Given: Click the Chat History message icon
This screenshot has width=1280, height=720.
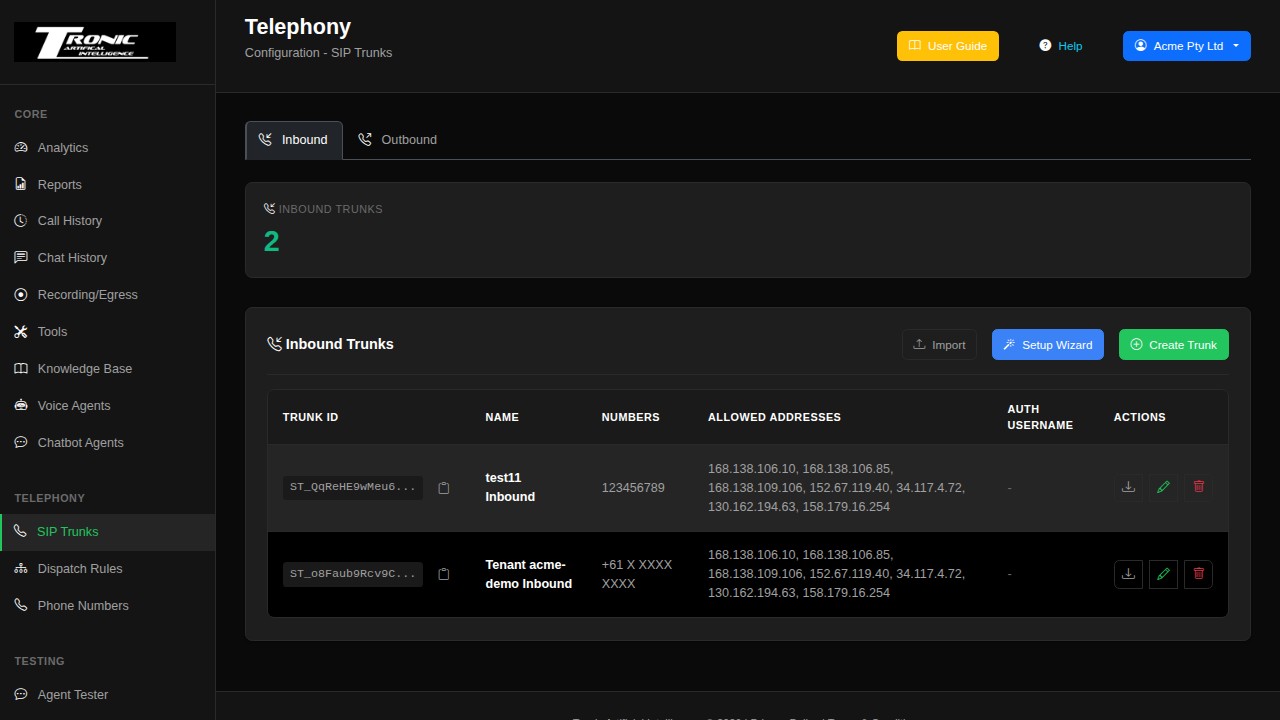Looking at the screenshot, I should click(21, 258).
